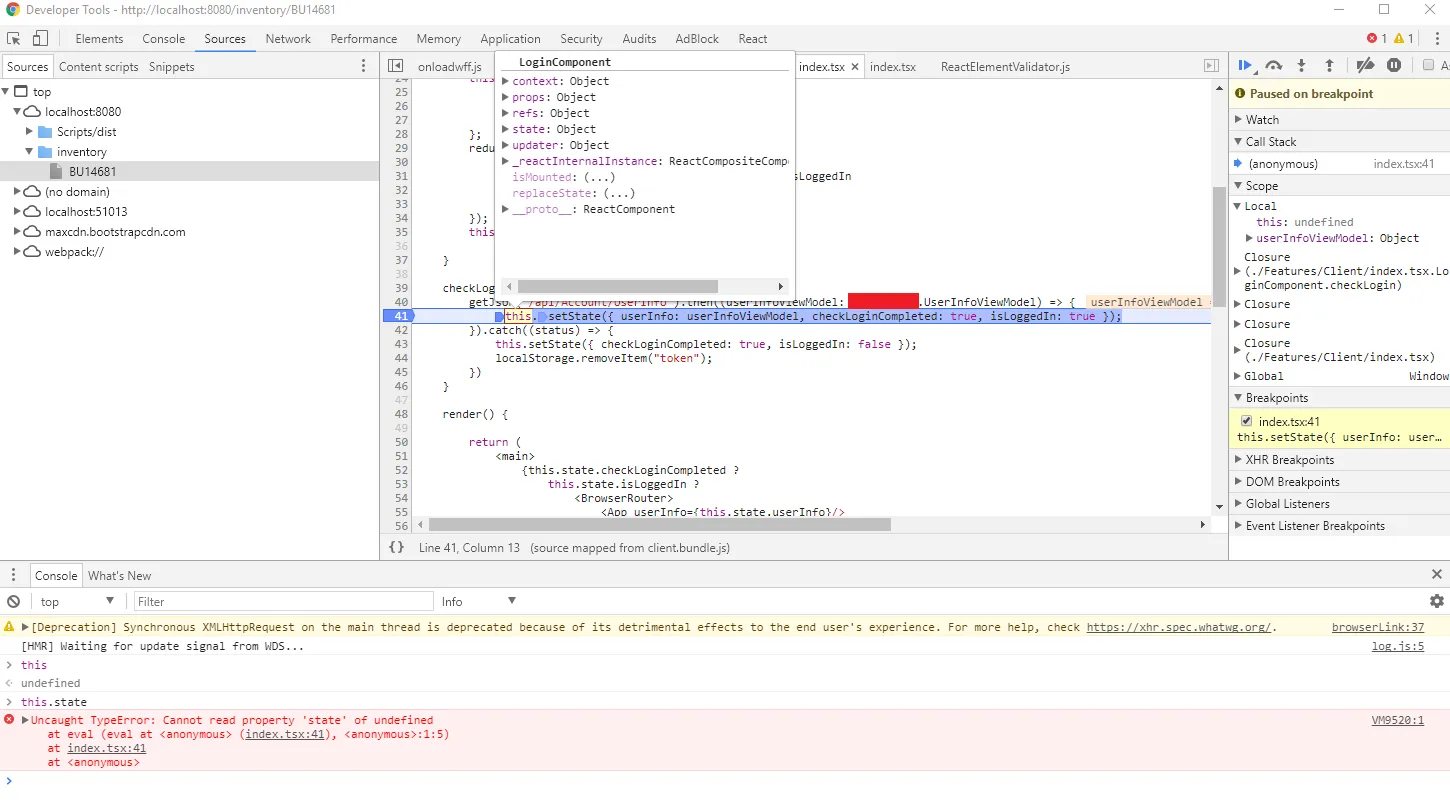Open the Memory panel tab
Image resolution: width=1450 pixels, height=807 pixels.
point(439,39)
